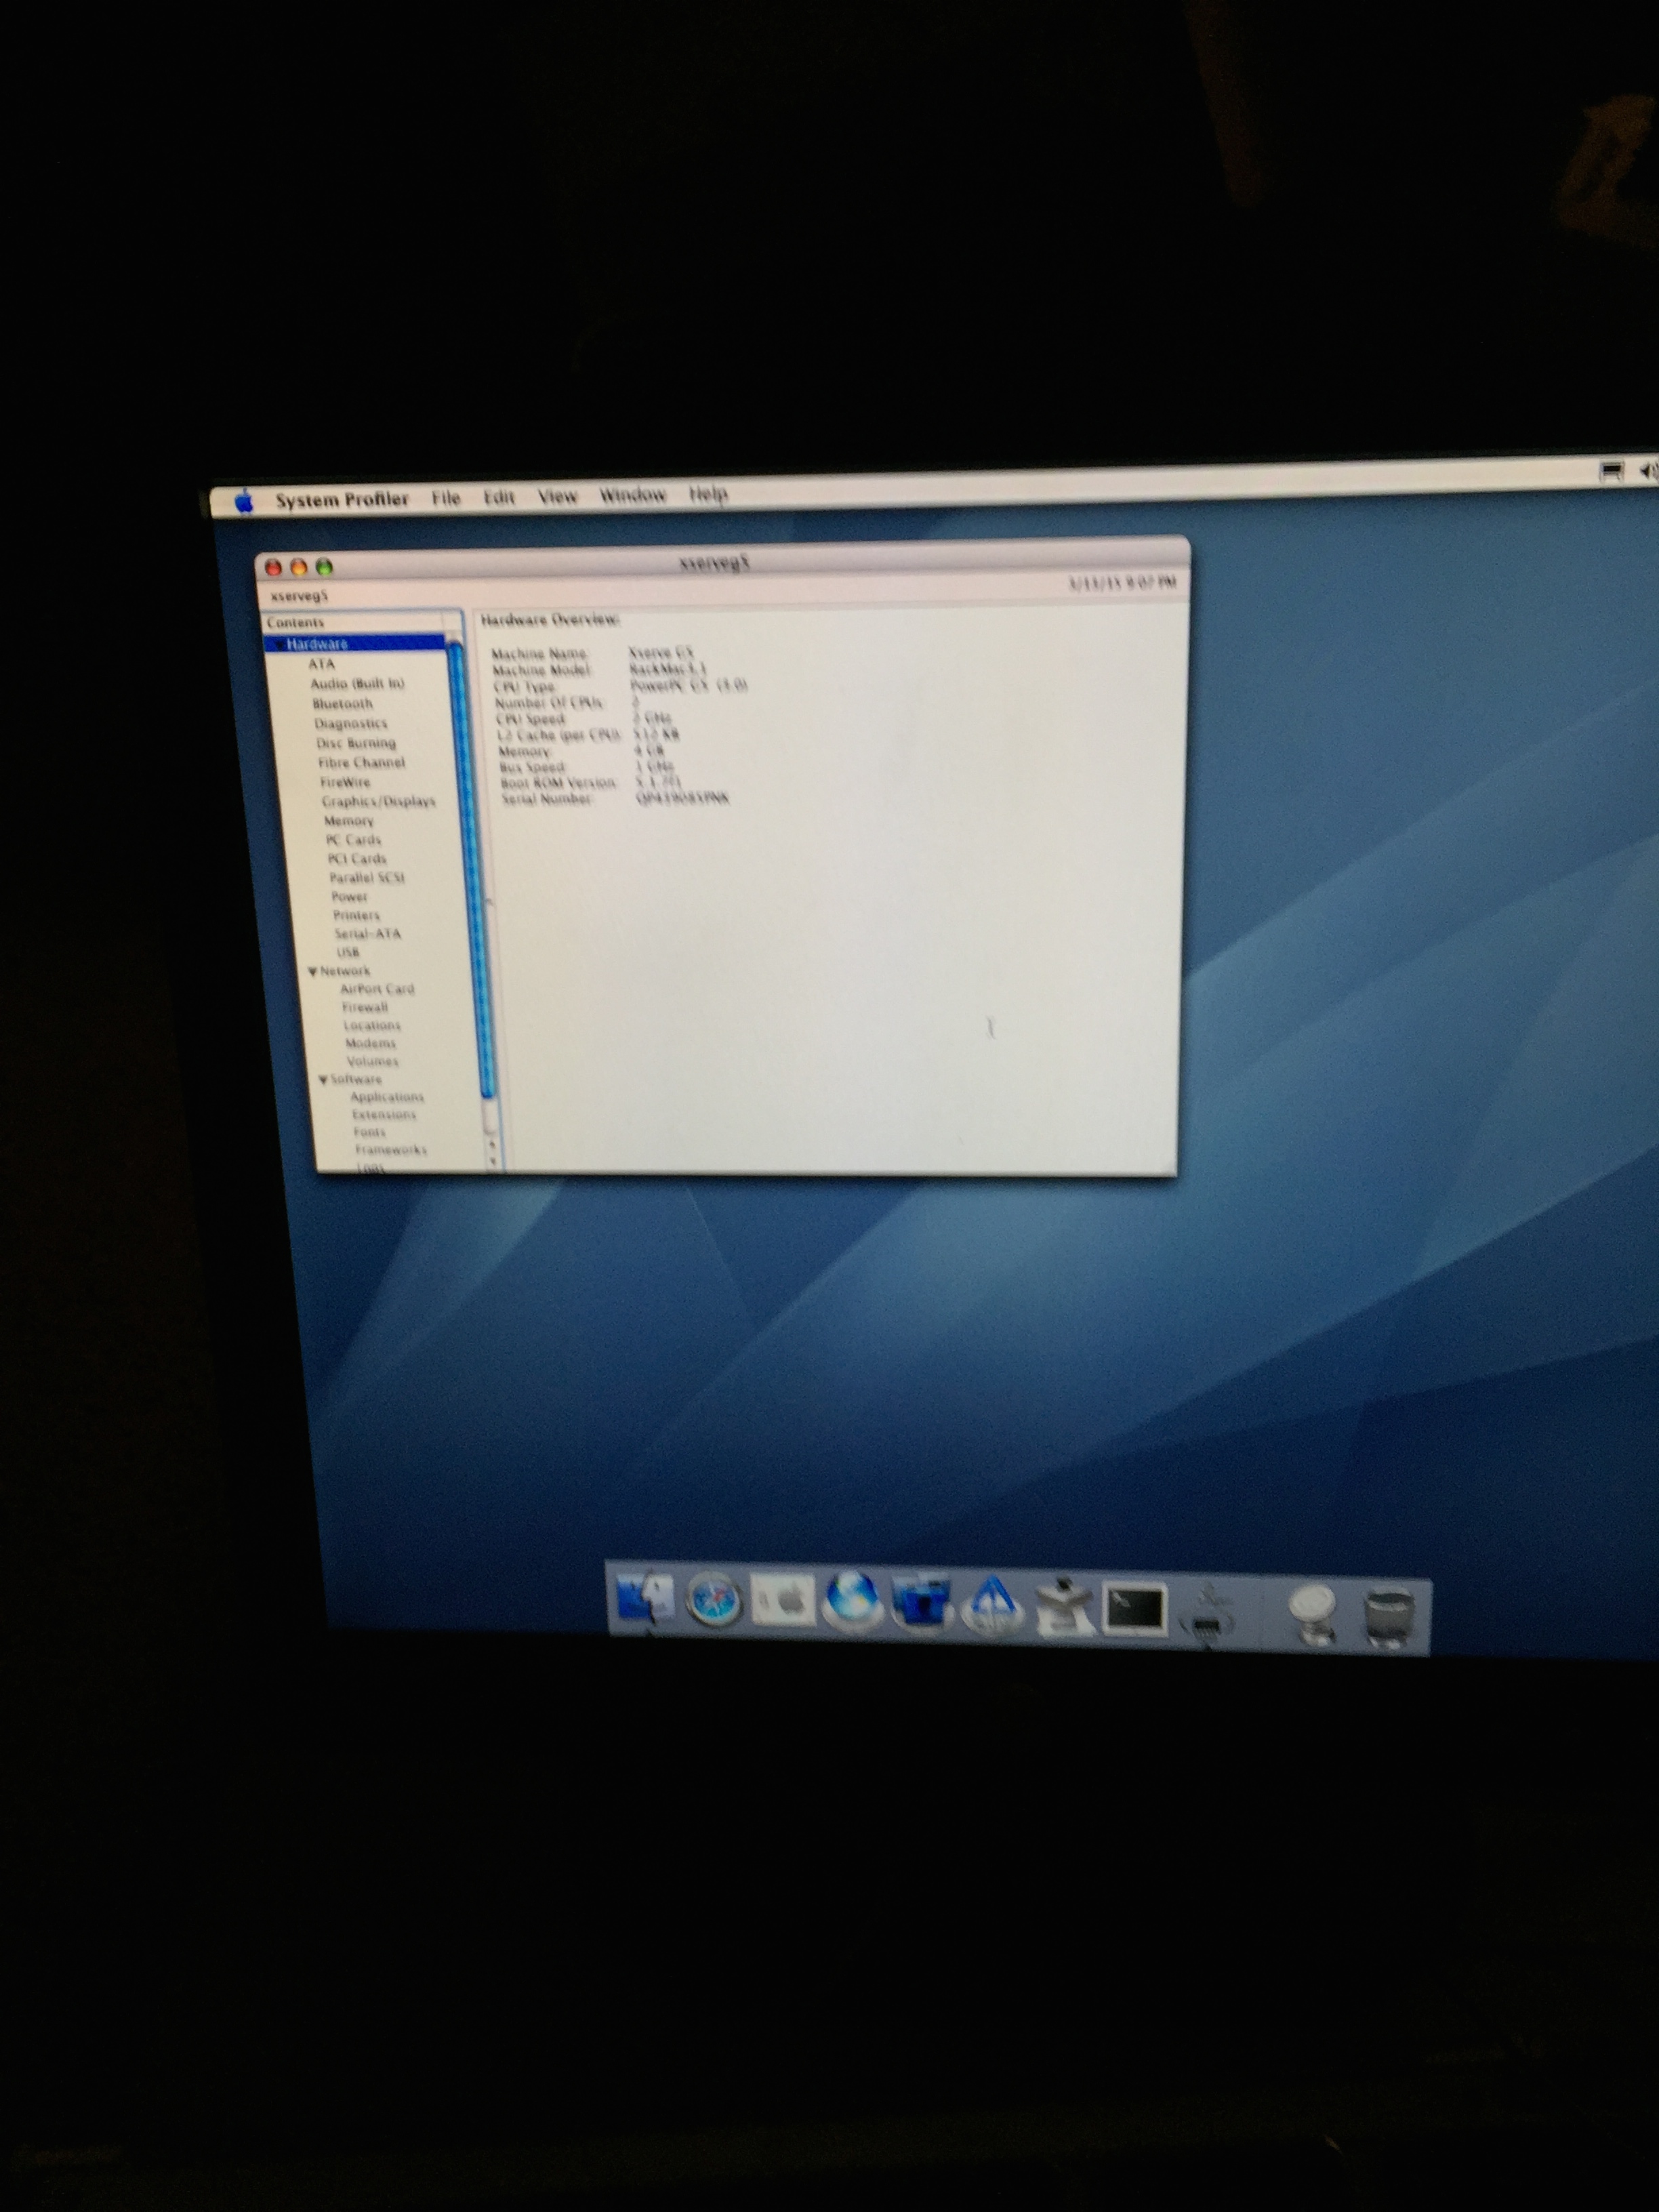Click the blue triangular icon in the Dock
Image resolution: width=1659 pixels, height=2212 pixels.
(x=992, y=1605)
